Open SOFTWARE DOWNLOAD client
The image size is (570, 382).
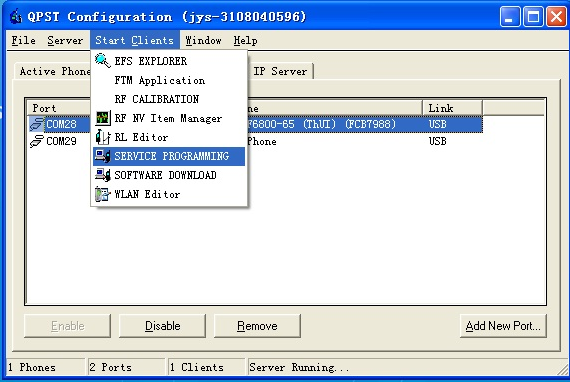click(169, 175)
